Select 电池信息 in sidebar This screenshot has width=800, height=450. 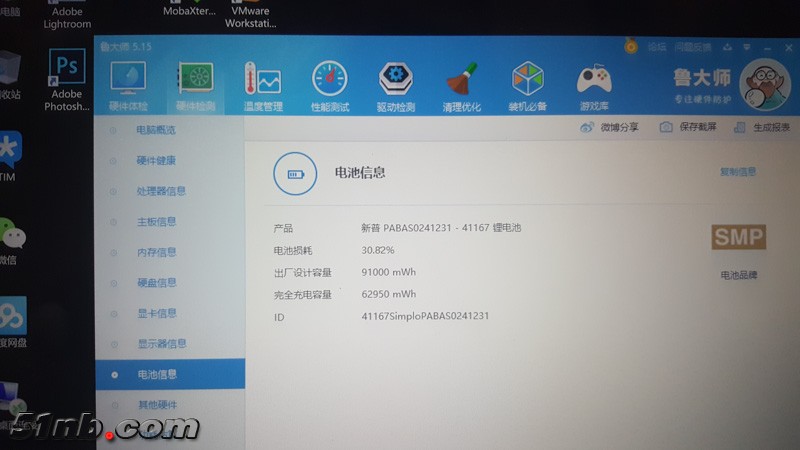[x=170, y=374]
